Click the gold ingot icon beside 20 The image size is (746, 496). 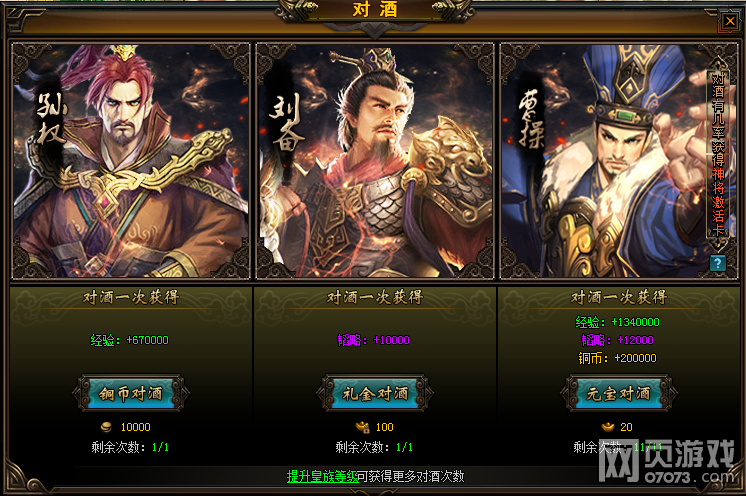pos(608,427)
